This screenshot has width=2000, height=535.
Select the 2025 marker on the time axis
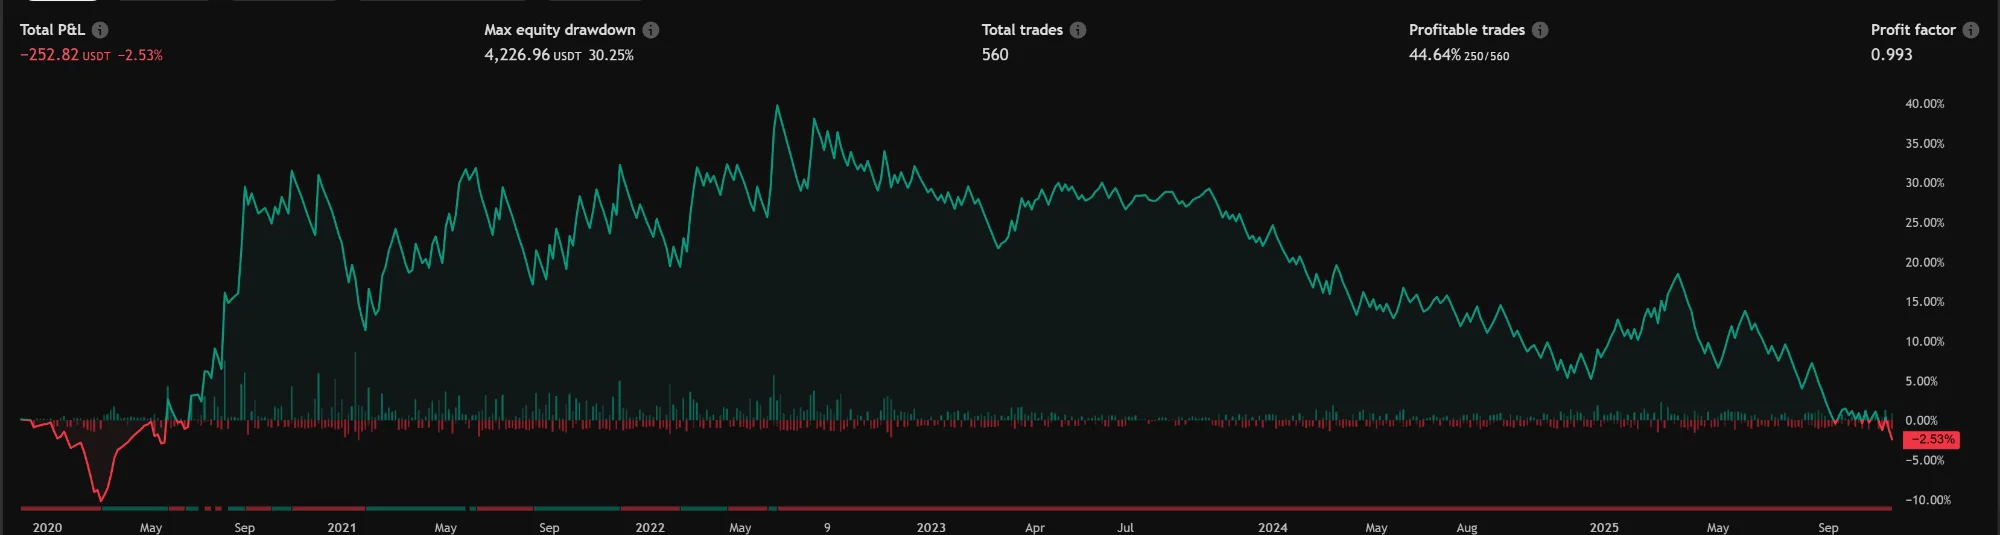(x=1604, y=527)
